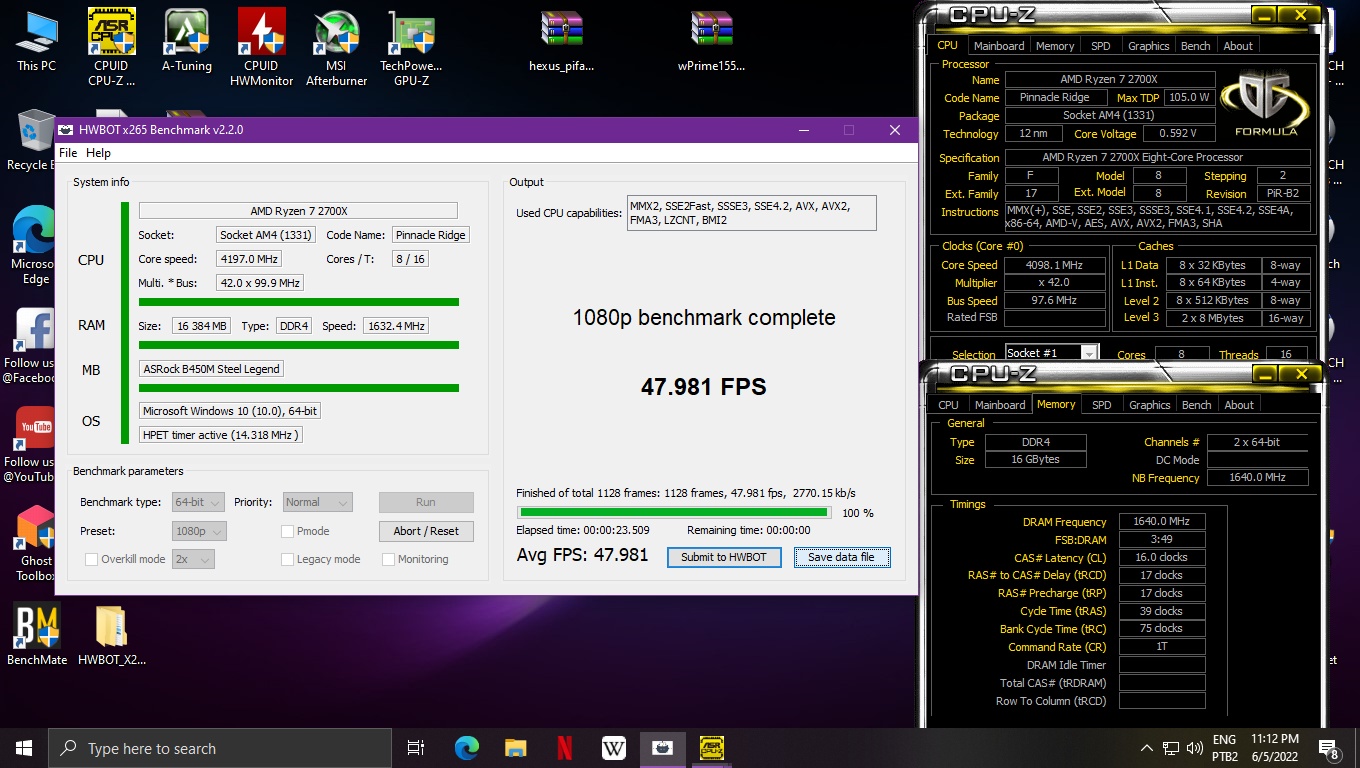Open Microsoft Edge desktop shortcut
Viewport: 1360px width, 768px height.
(x=35, y=247)
